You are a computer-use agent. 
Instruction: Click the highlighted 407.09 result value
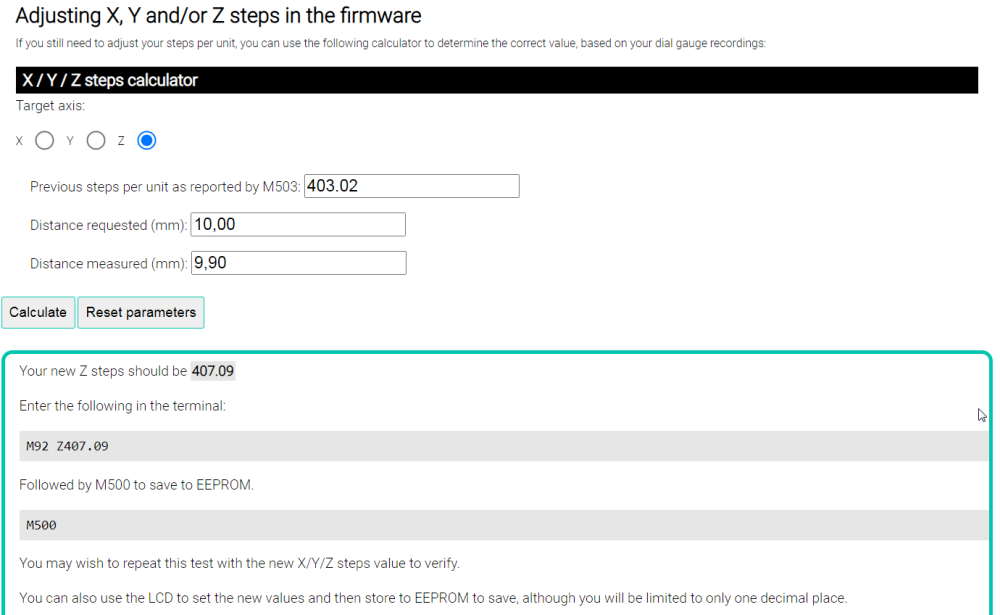[x=213, y=371]
